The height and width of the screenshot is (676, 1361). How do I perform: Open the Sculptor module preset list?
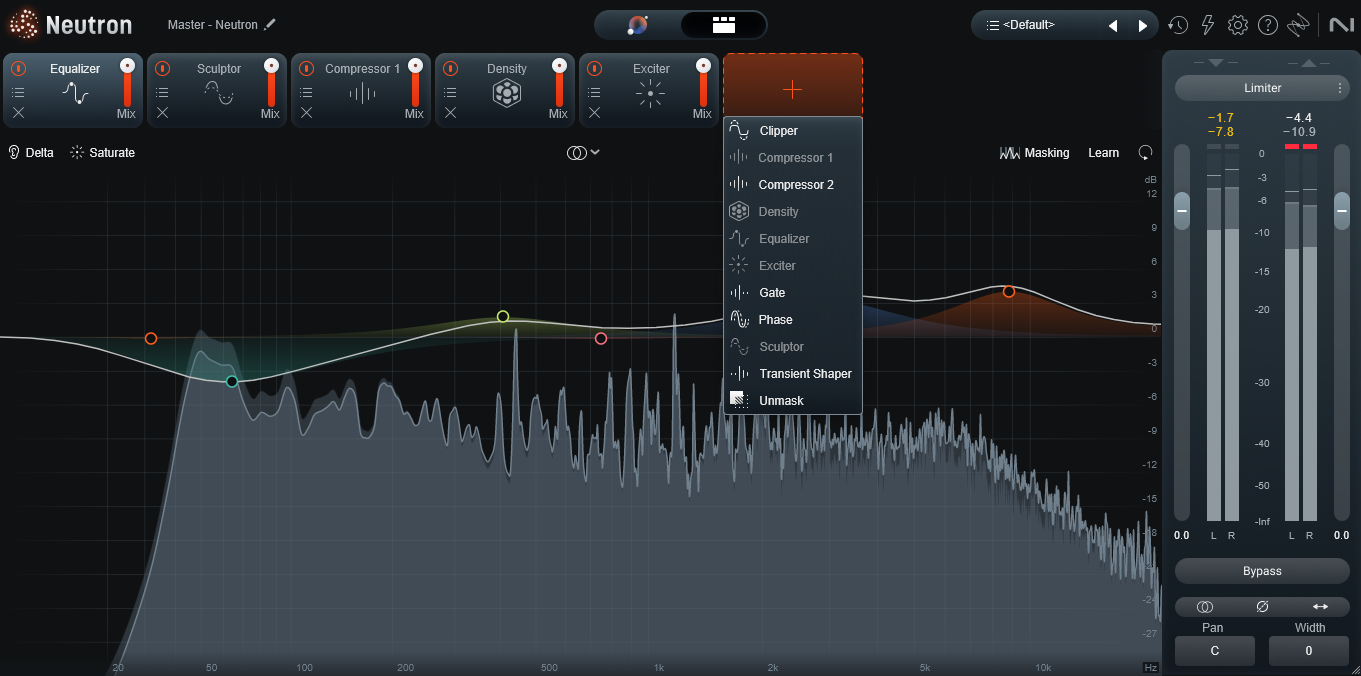pyautogui.click(x=162, y=92)
